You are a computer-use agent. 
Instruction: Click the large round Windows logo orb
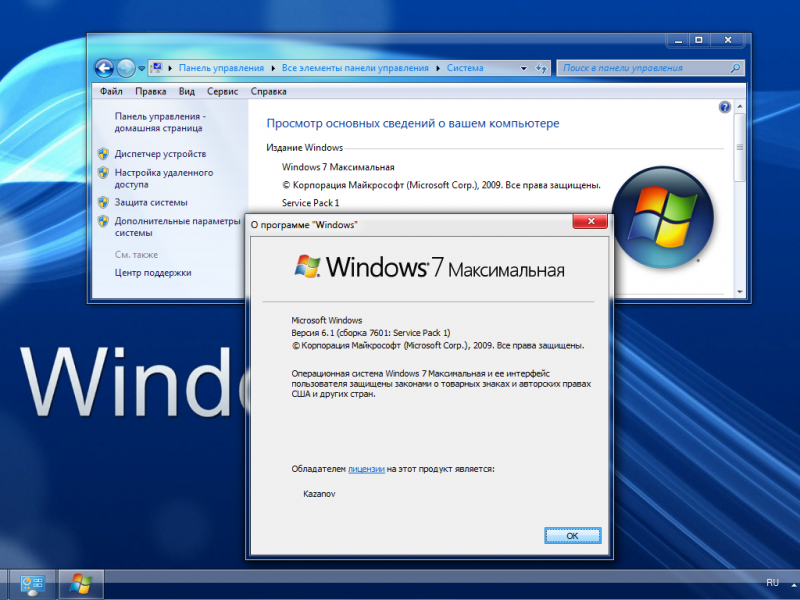tap(662, 217)
